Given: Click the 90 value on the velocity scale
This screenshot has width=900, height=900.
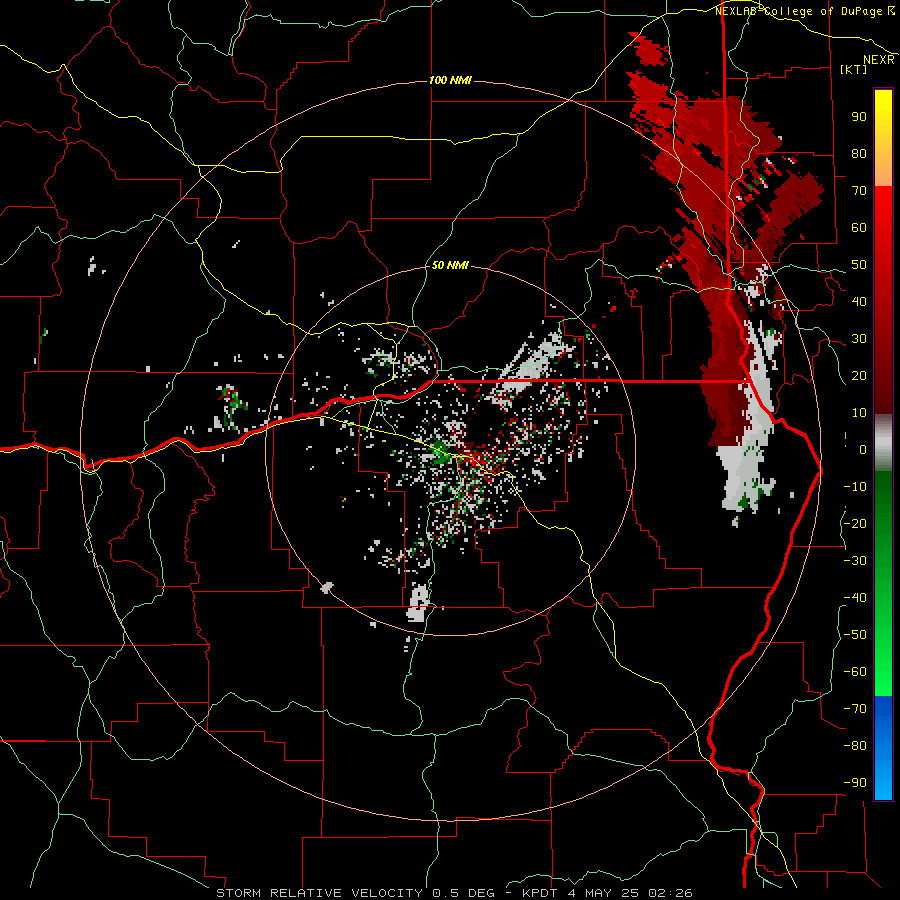Looking at the screenshot, I should click(x=859, y=117).
